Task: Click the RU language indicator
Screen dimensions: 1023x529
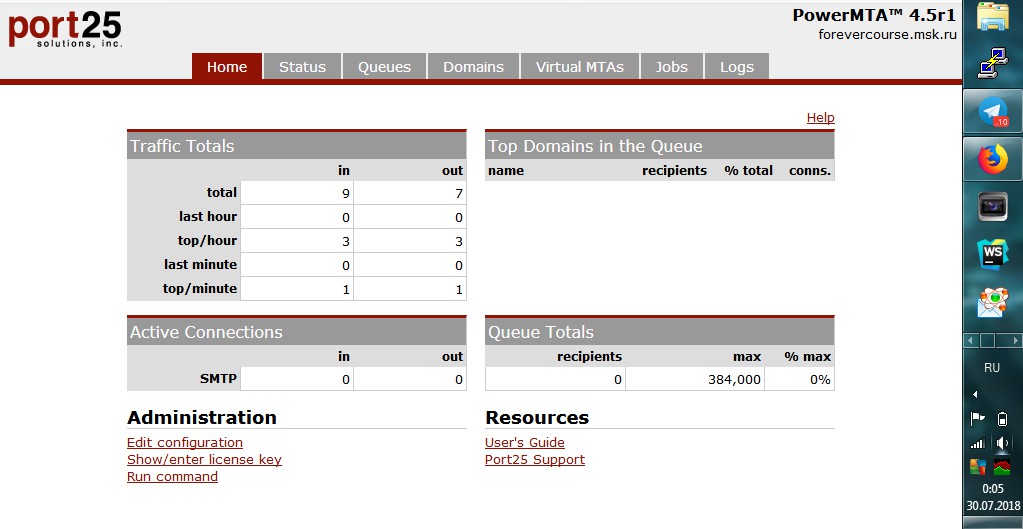Action: tap(992, 368)
